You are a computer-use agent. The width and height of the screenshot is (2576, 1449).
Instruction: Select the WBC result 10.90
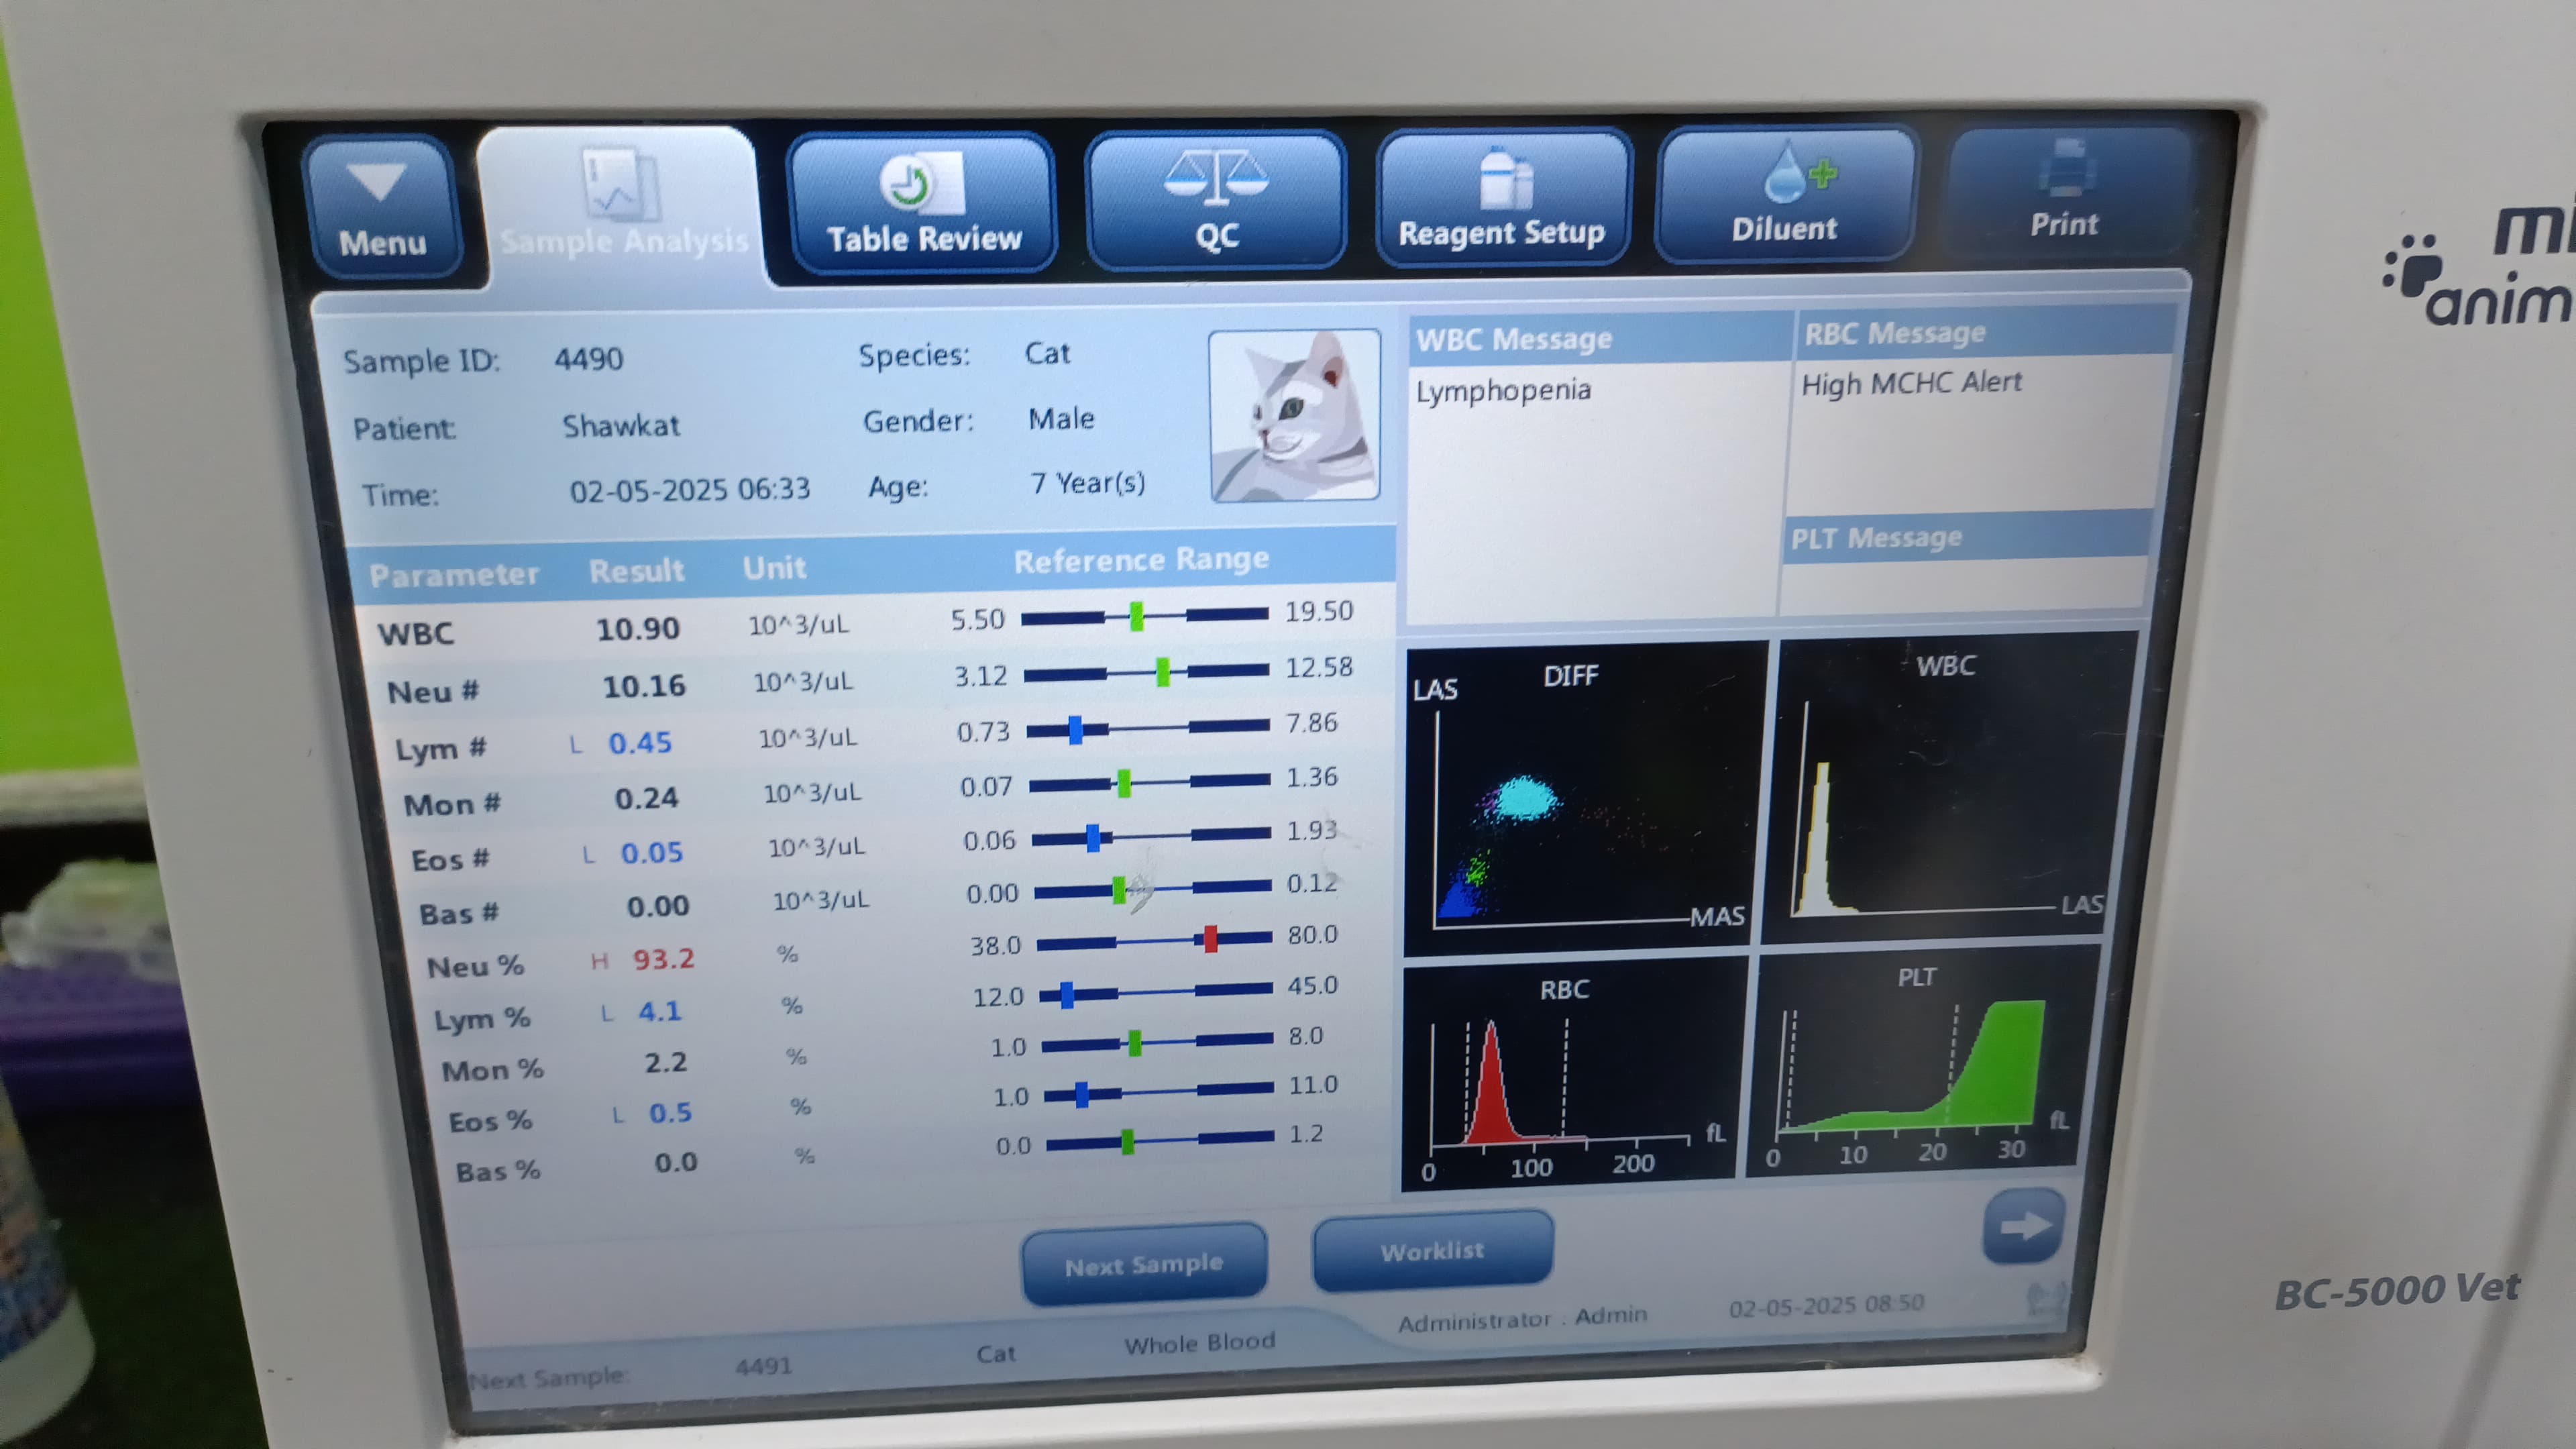tap(637, 629)
